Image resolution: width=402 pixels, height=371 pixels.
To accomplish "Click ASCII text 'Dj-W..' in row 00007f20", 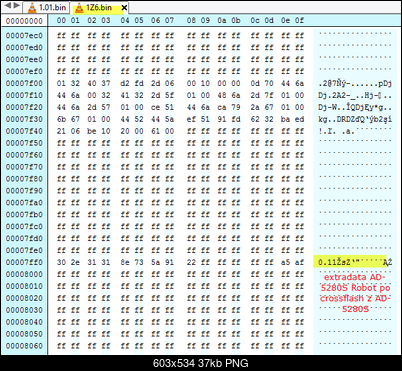I will pos(332,107).
